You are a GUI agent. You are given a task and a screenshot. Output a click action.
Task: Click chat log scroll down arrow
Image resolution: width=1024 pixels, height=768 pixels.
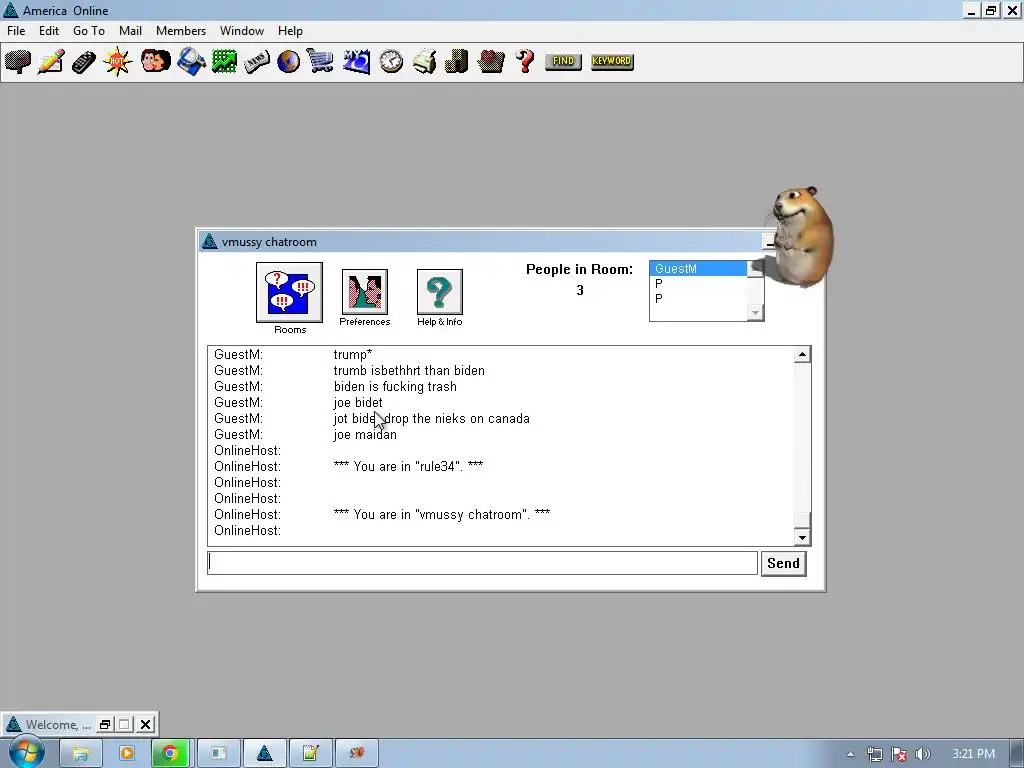pos(803,537)
